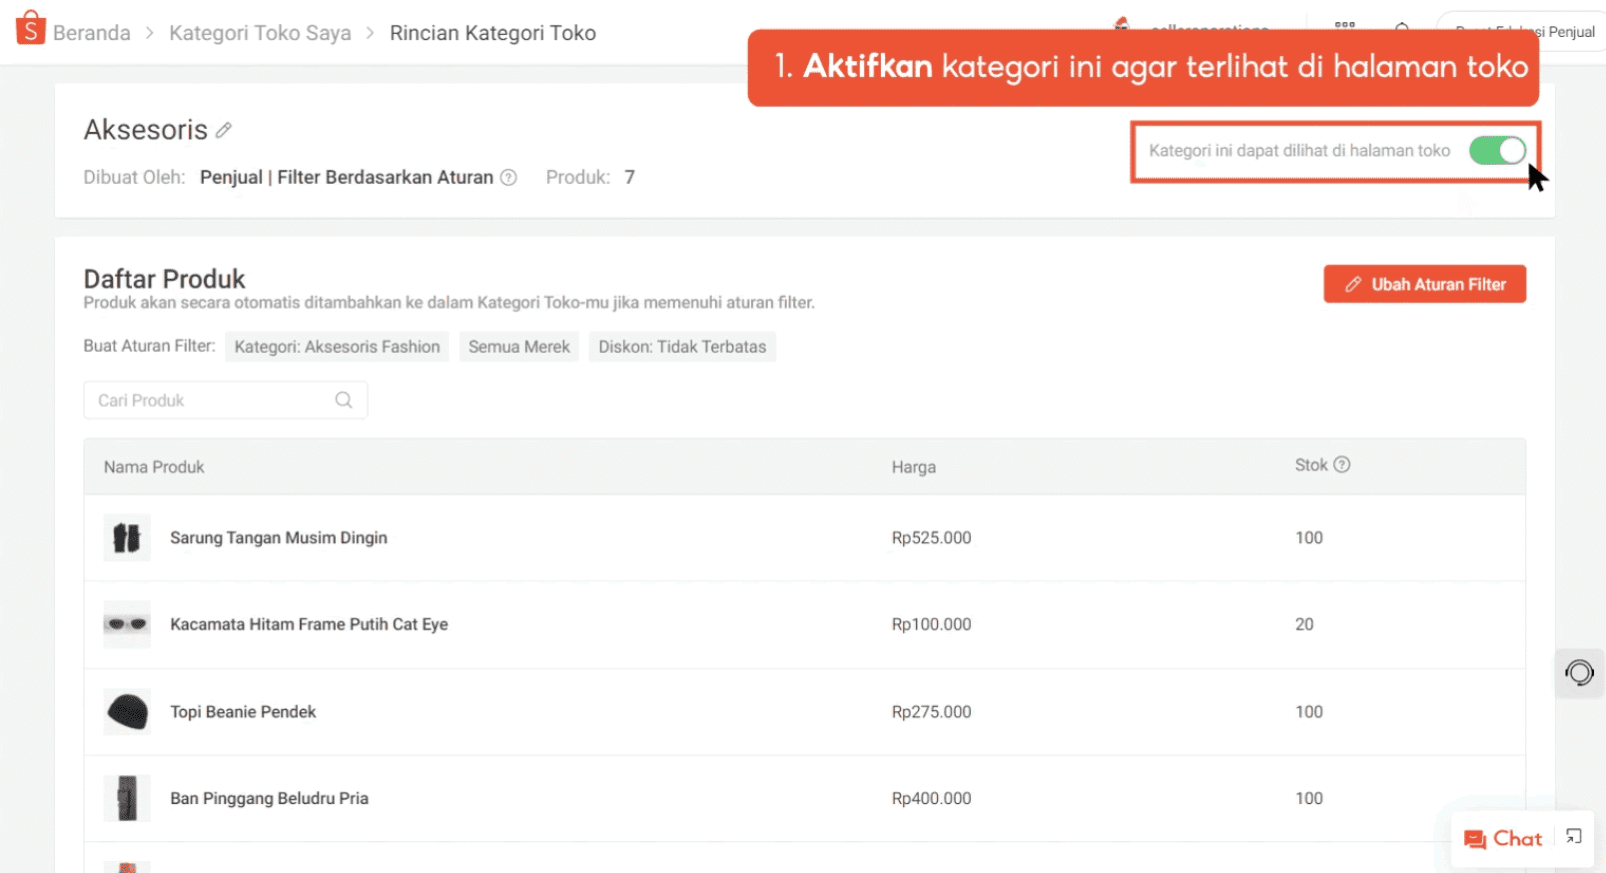Click the search magnifier icon
The image size is (1606, 873).
[344, 400]
